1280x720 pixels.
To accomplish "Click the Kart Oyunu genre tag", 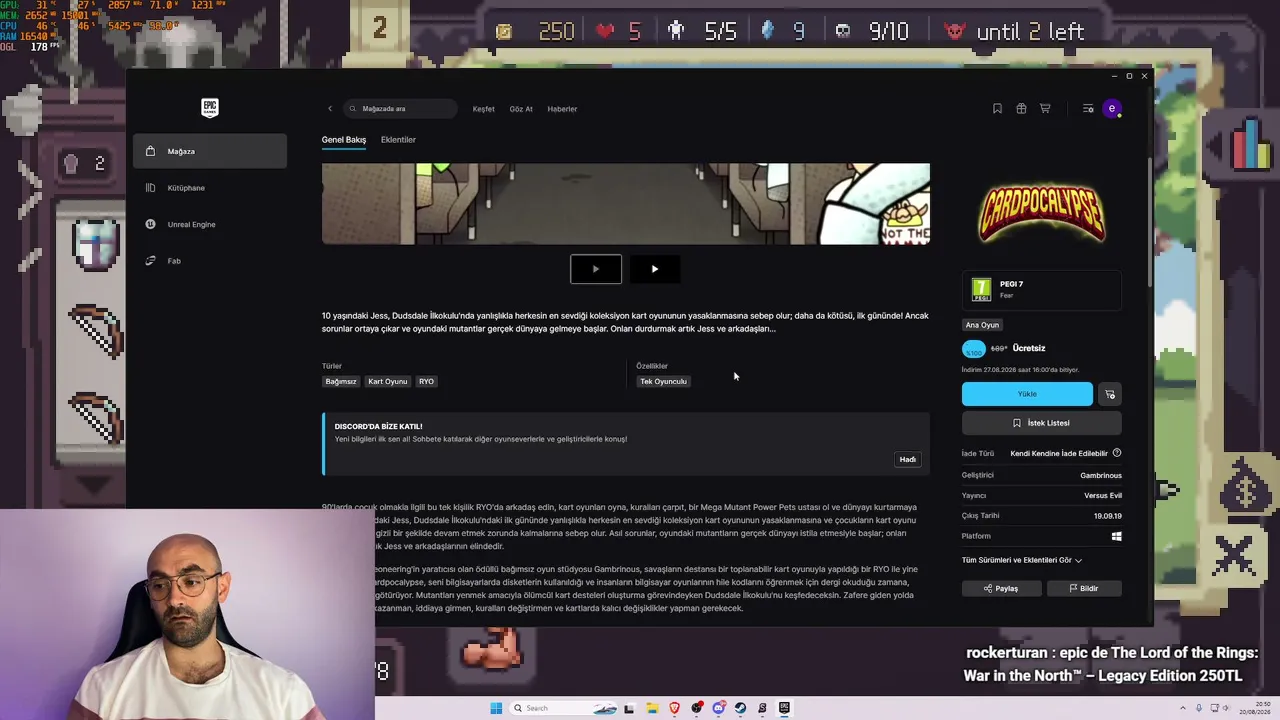I will tap(388, 381).
